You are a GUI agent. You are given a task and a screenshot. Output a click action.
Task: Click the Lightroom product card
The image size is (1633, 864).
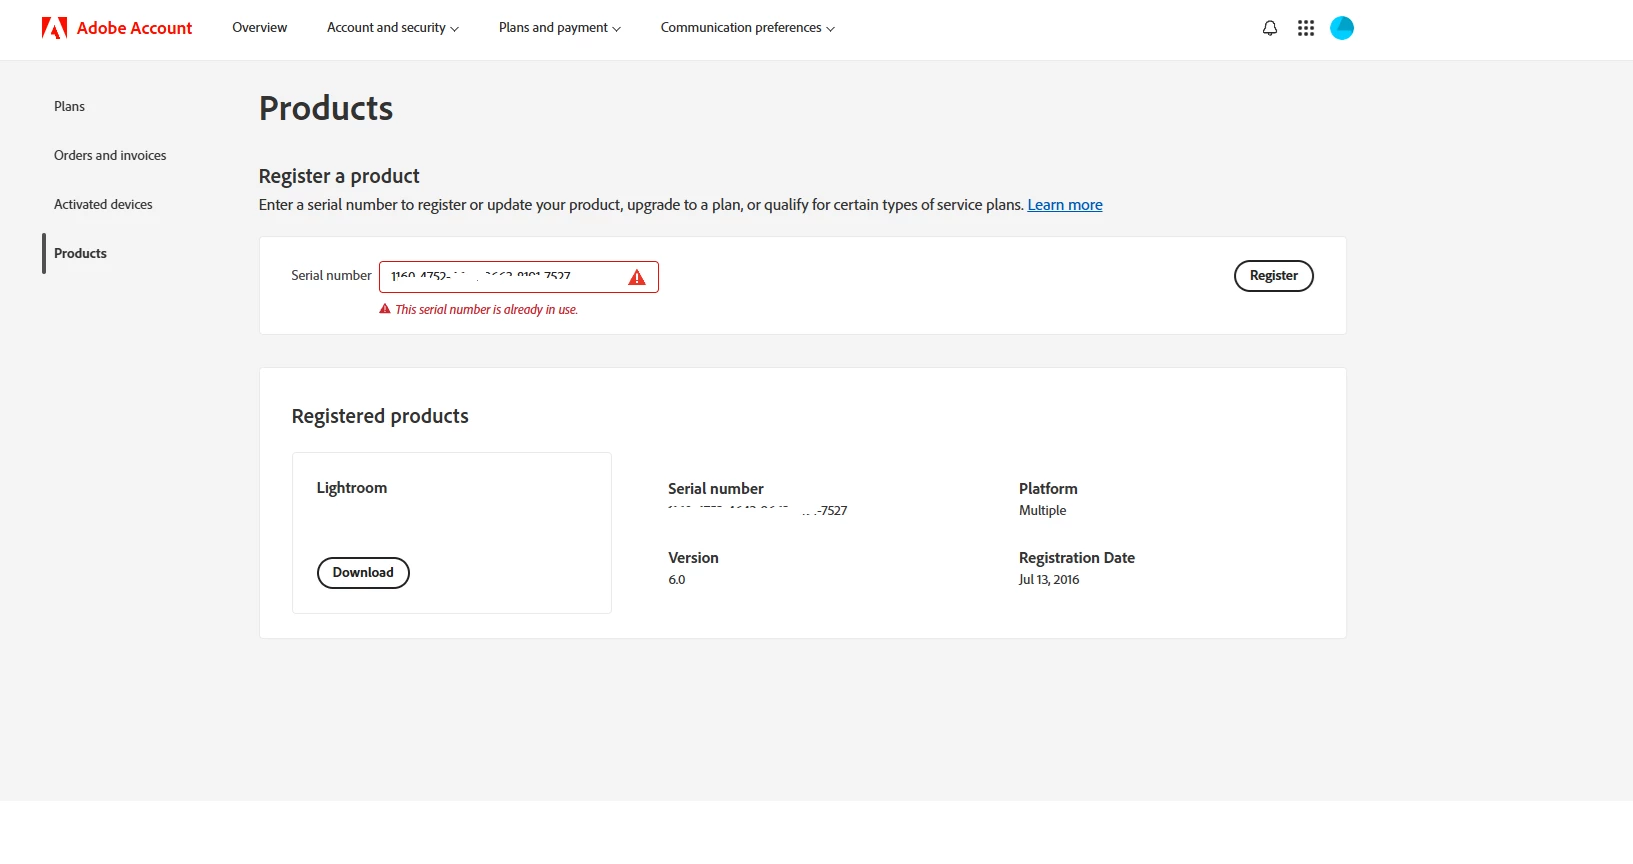click(451, 520)
